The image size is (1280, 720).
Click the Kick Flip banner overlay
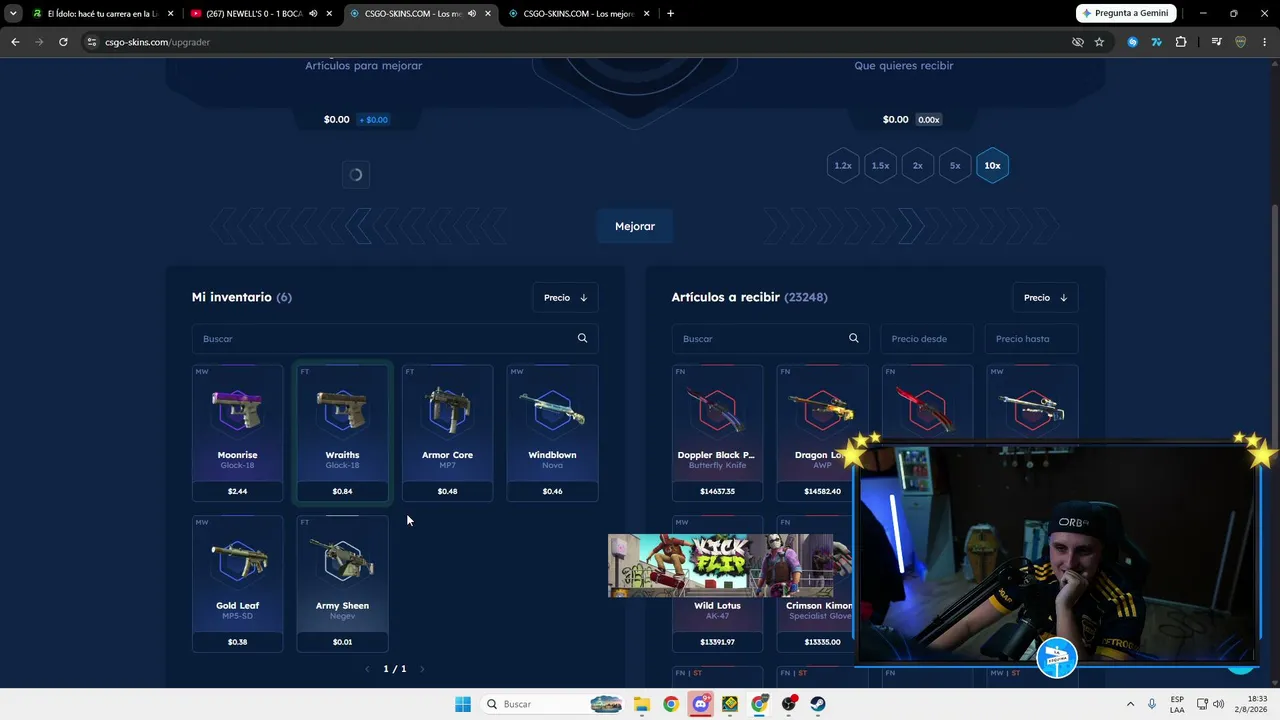point(720,566)
